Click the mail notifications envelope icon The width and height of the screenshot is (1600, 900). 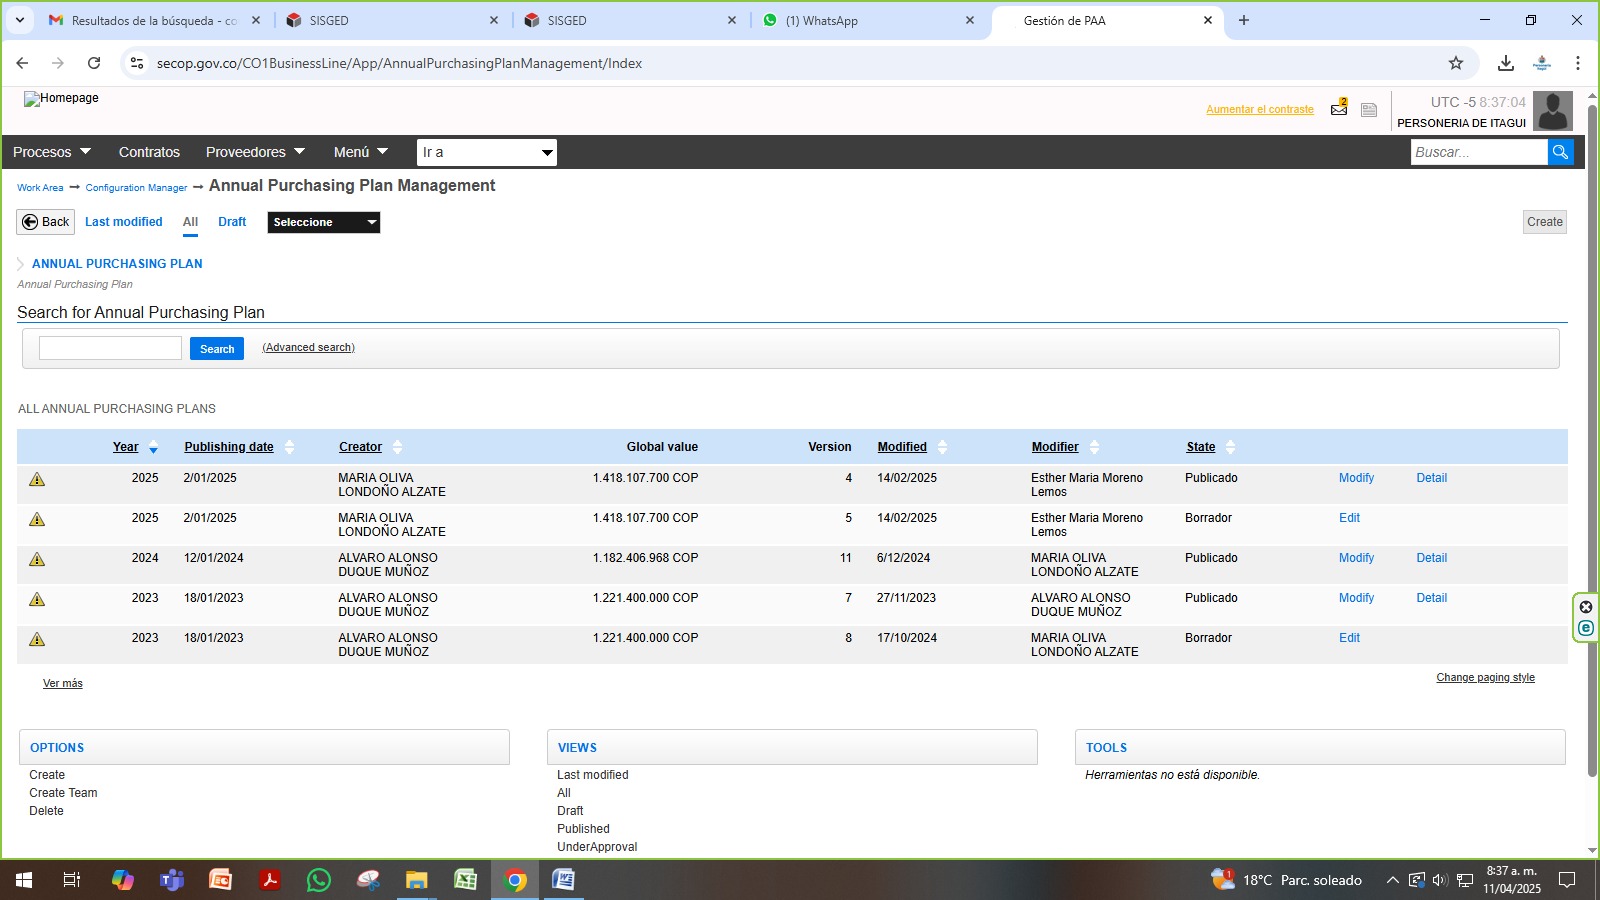1338,109
